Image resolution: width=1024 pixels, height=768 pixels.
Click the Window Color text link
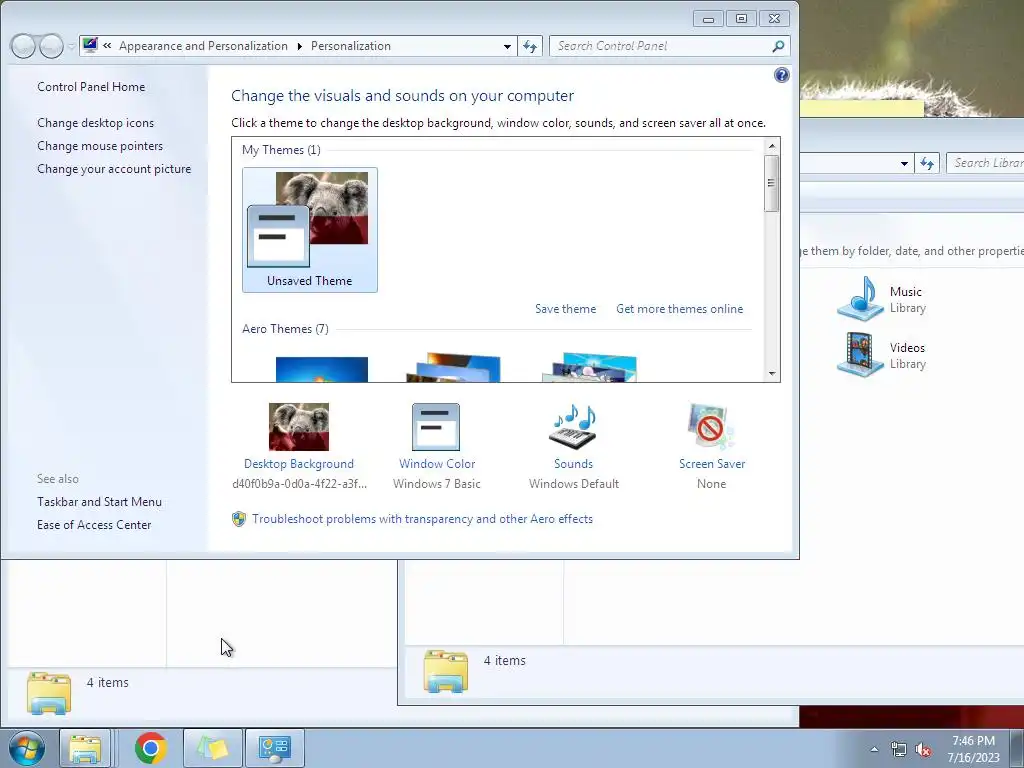coord(437,464)
